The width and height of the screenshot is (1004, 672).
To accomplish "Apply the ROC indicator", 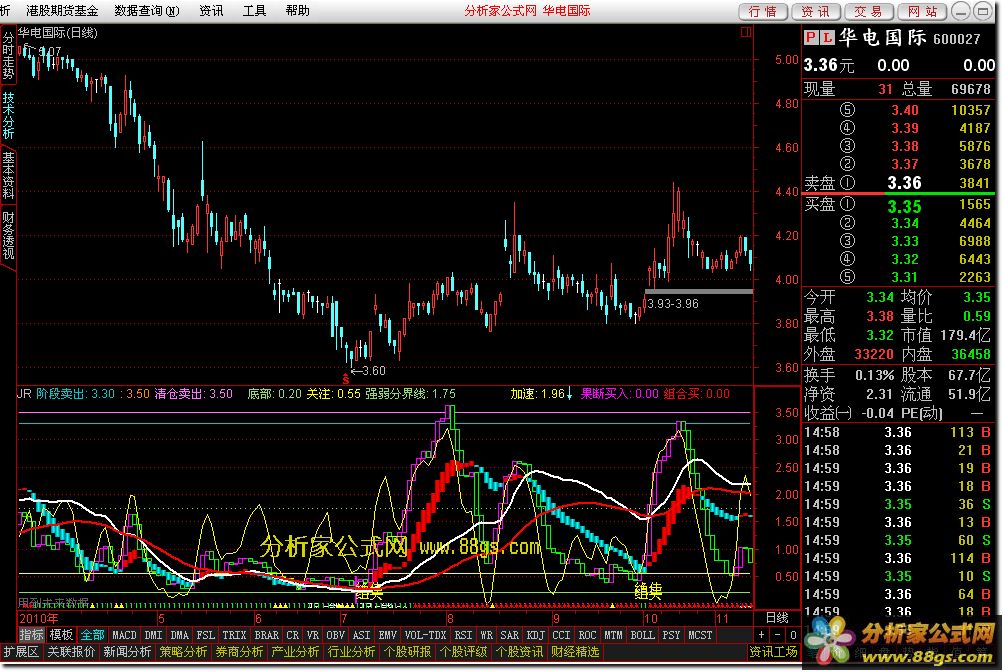I will (587, 635).
